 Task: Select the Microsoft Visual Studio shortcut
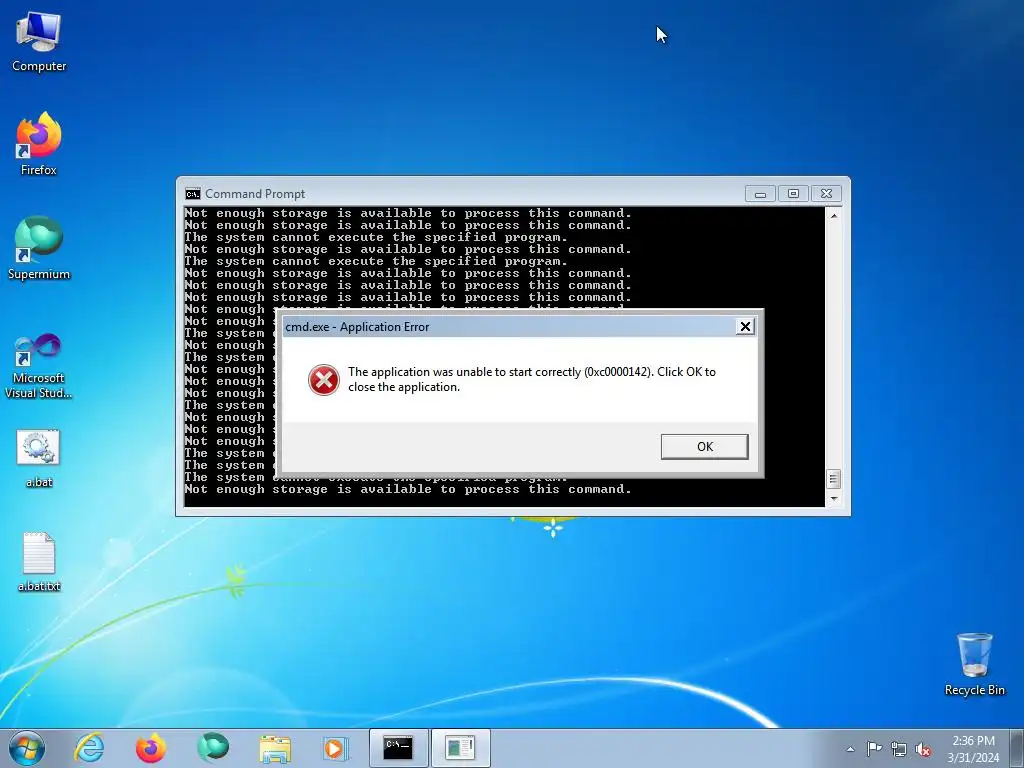tap(39, 366)
